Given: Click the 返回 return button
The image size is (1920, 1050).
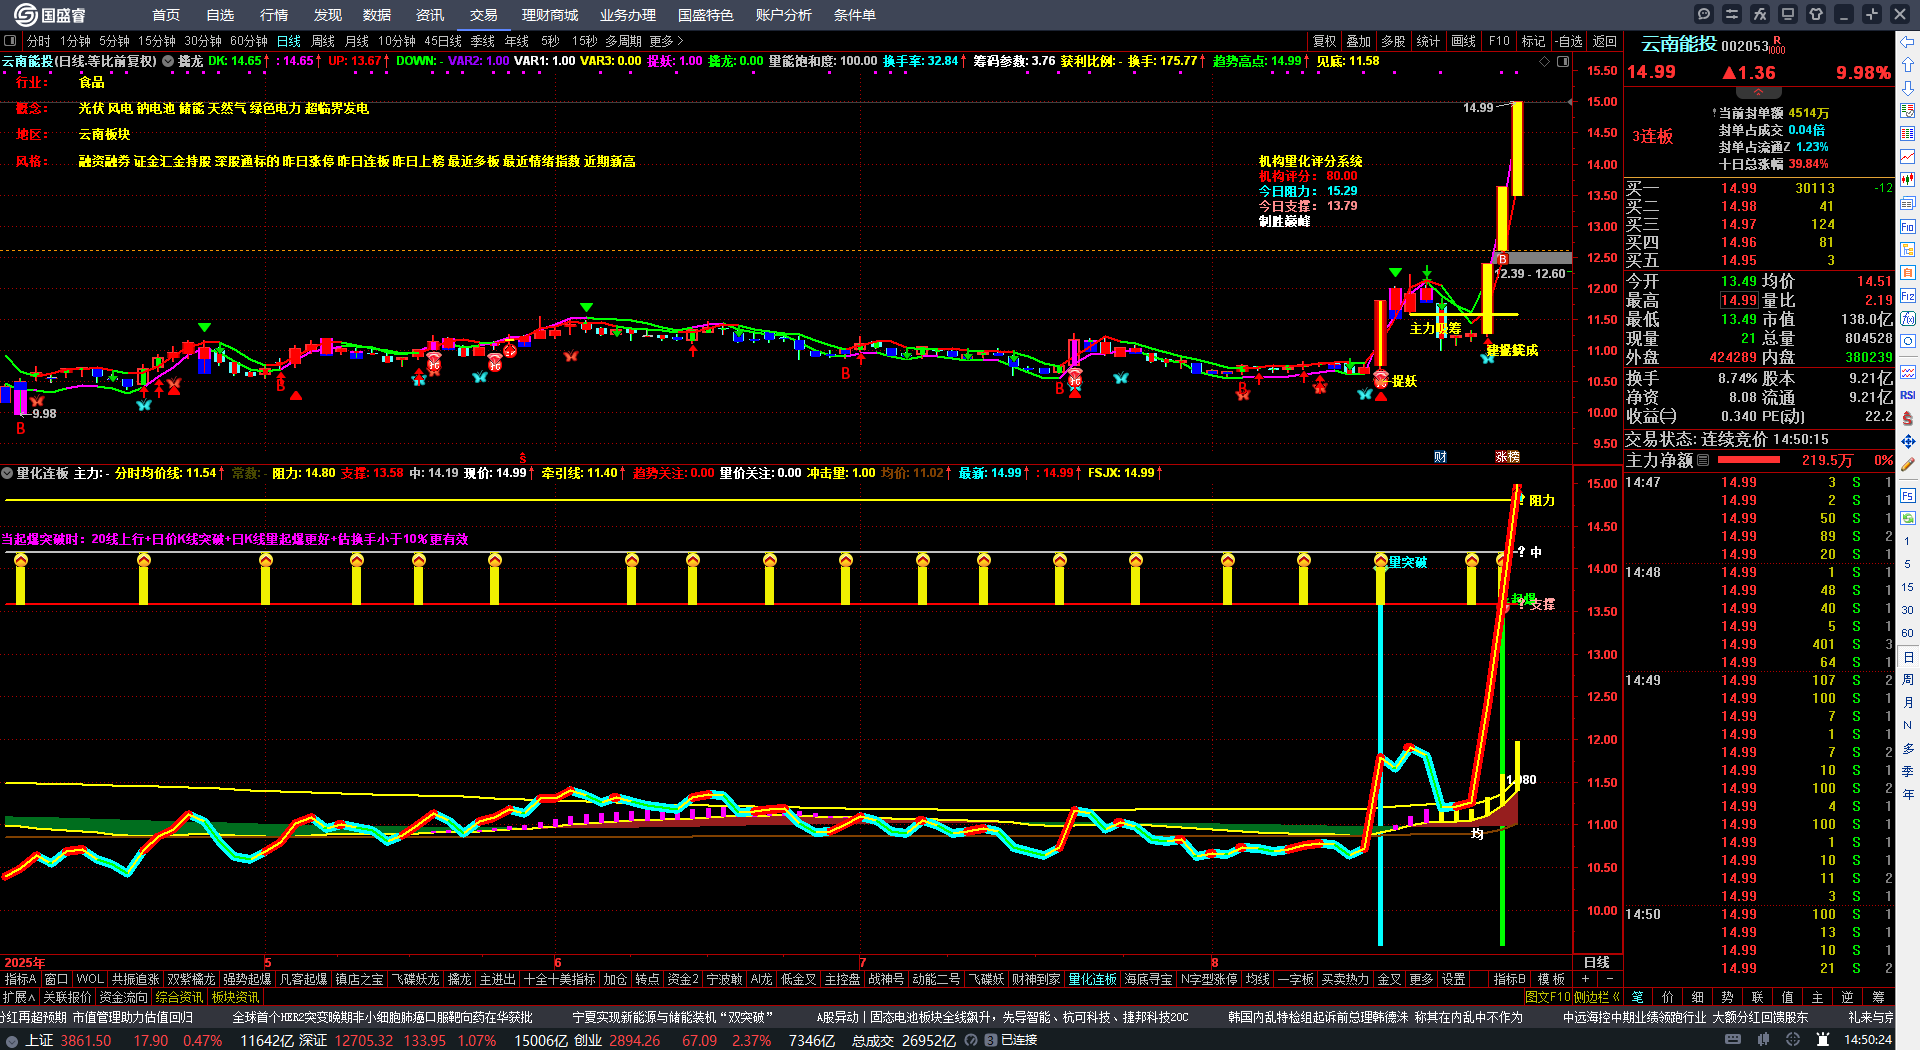Looking at the screenshot, I should (1605, 41).
